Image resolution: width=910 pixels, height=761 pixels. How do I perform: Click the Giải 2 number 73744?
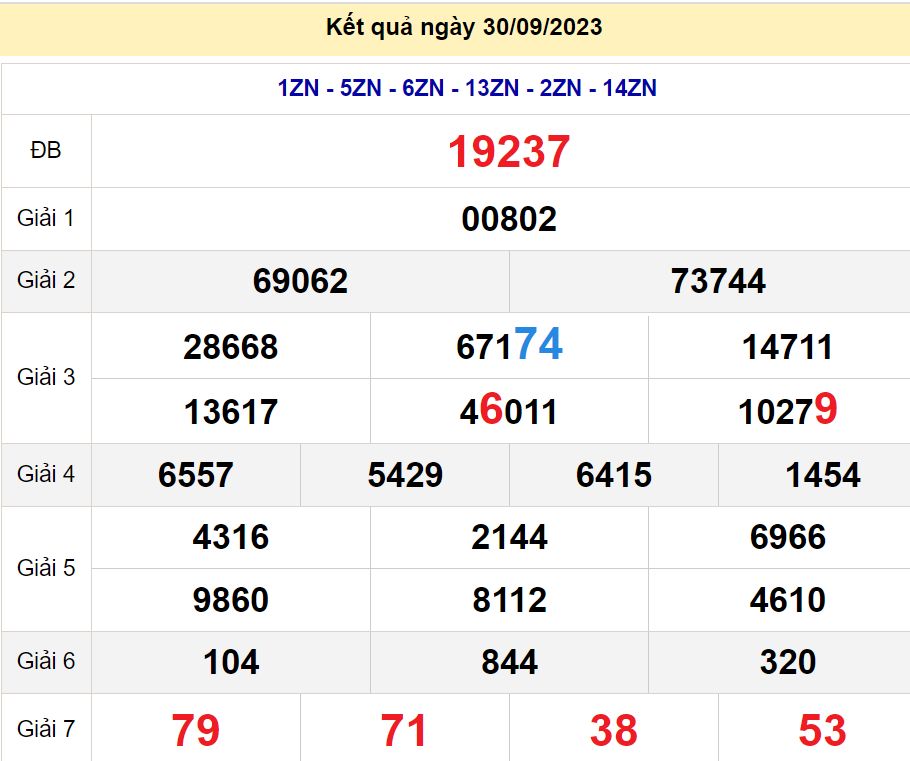[x=718, y=281]
